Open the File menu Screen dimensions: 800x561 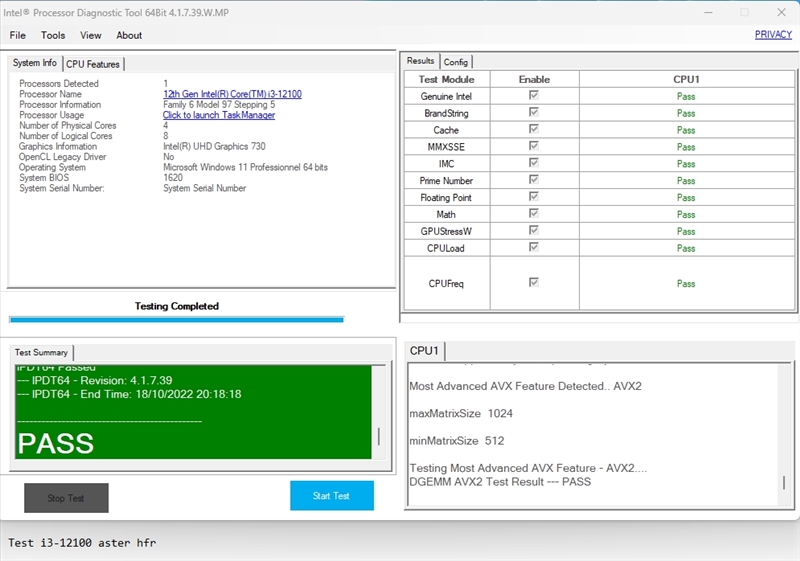click(x=18, y=35)
